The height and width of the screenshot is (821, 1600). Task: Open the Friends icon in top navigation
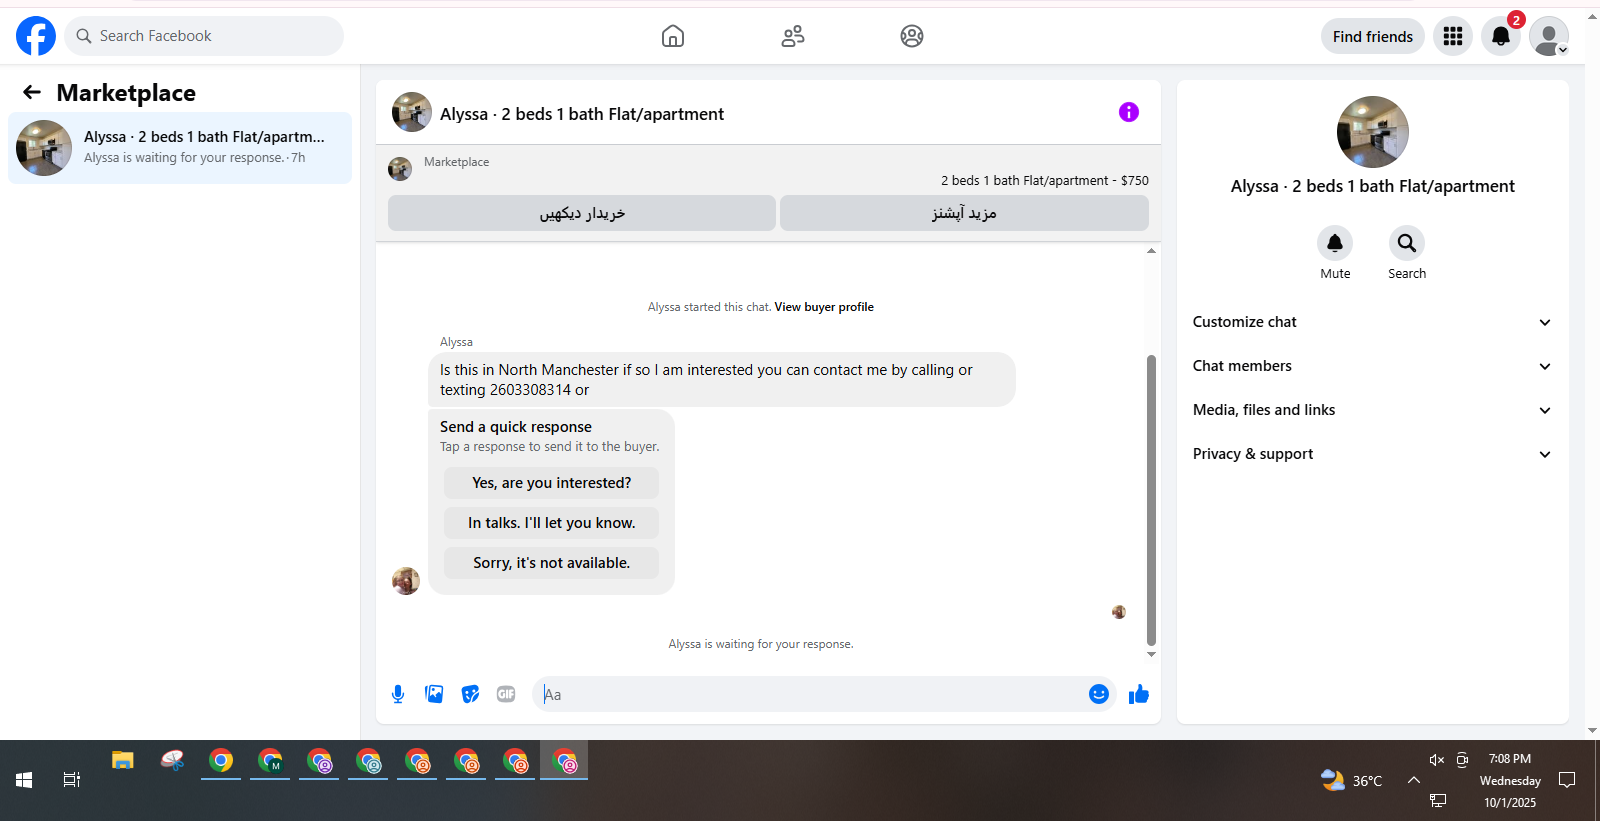793,36
